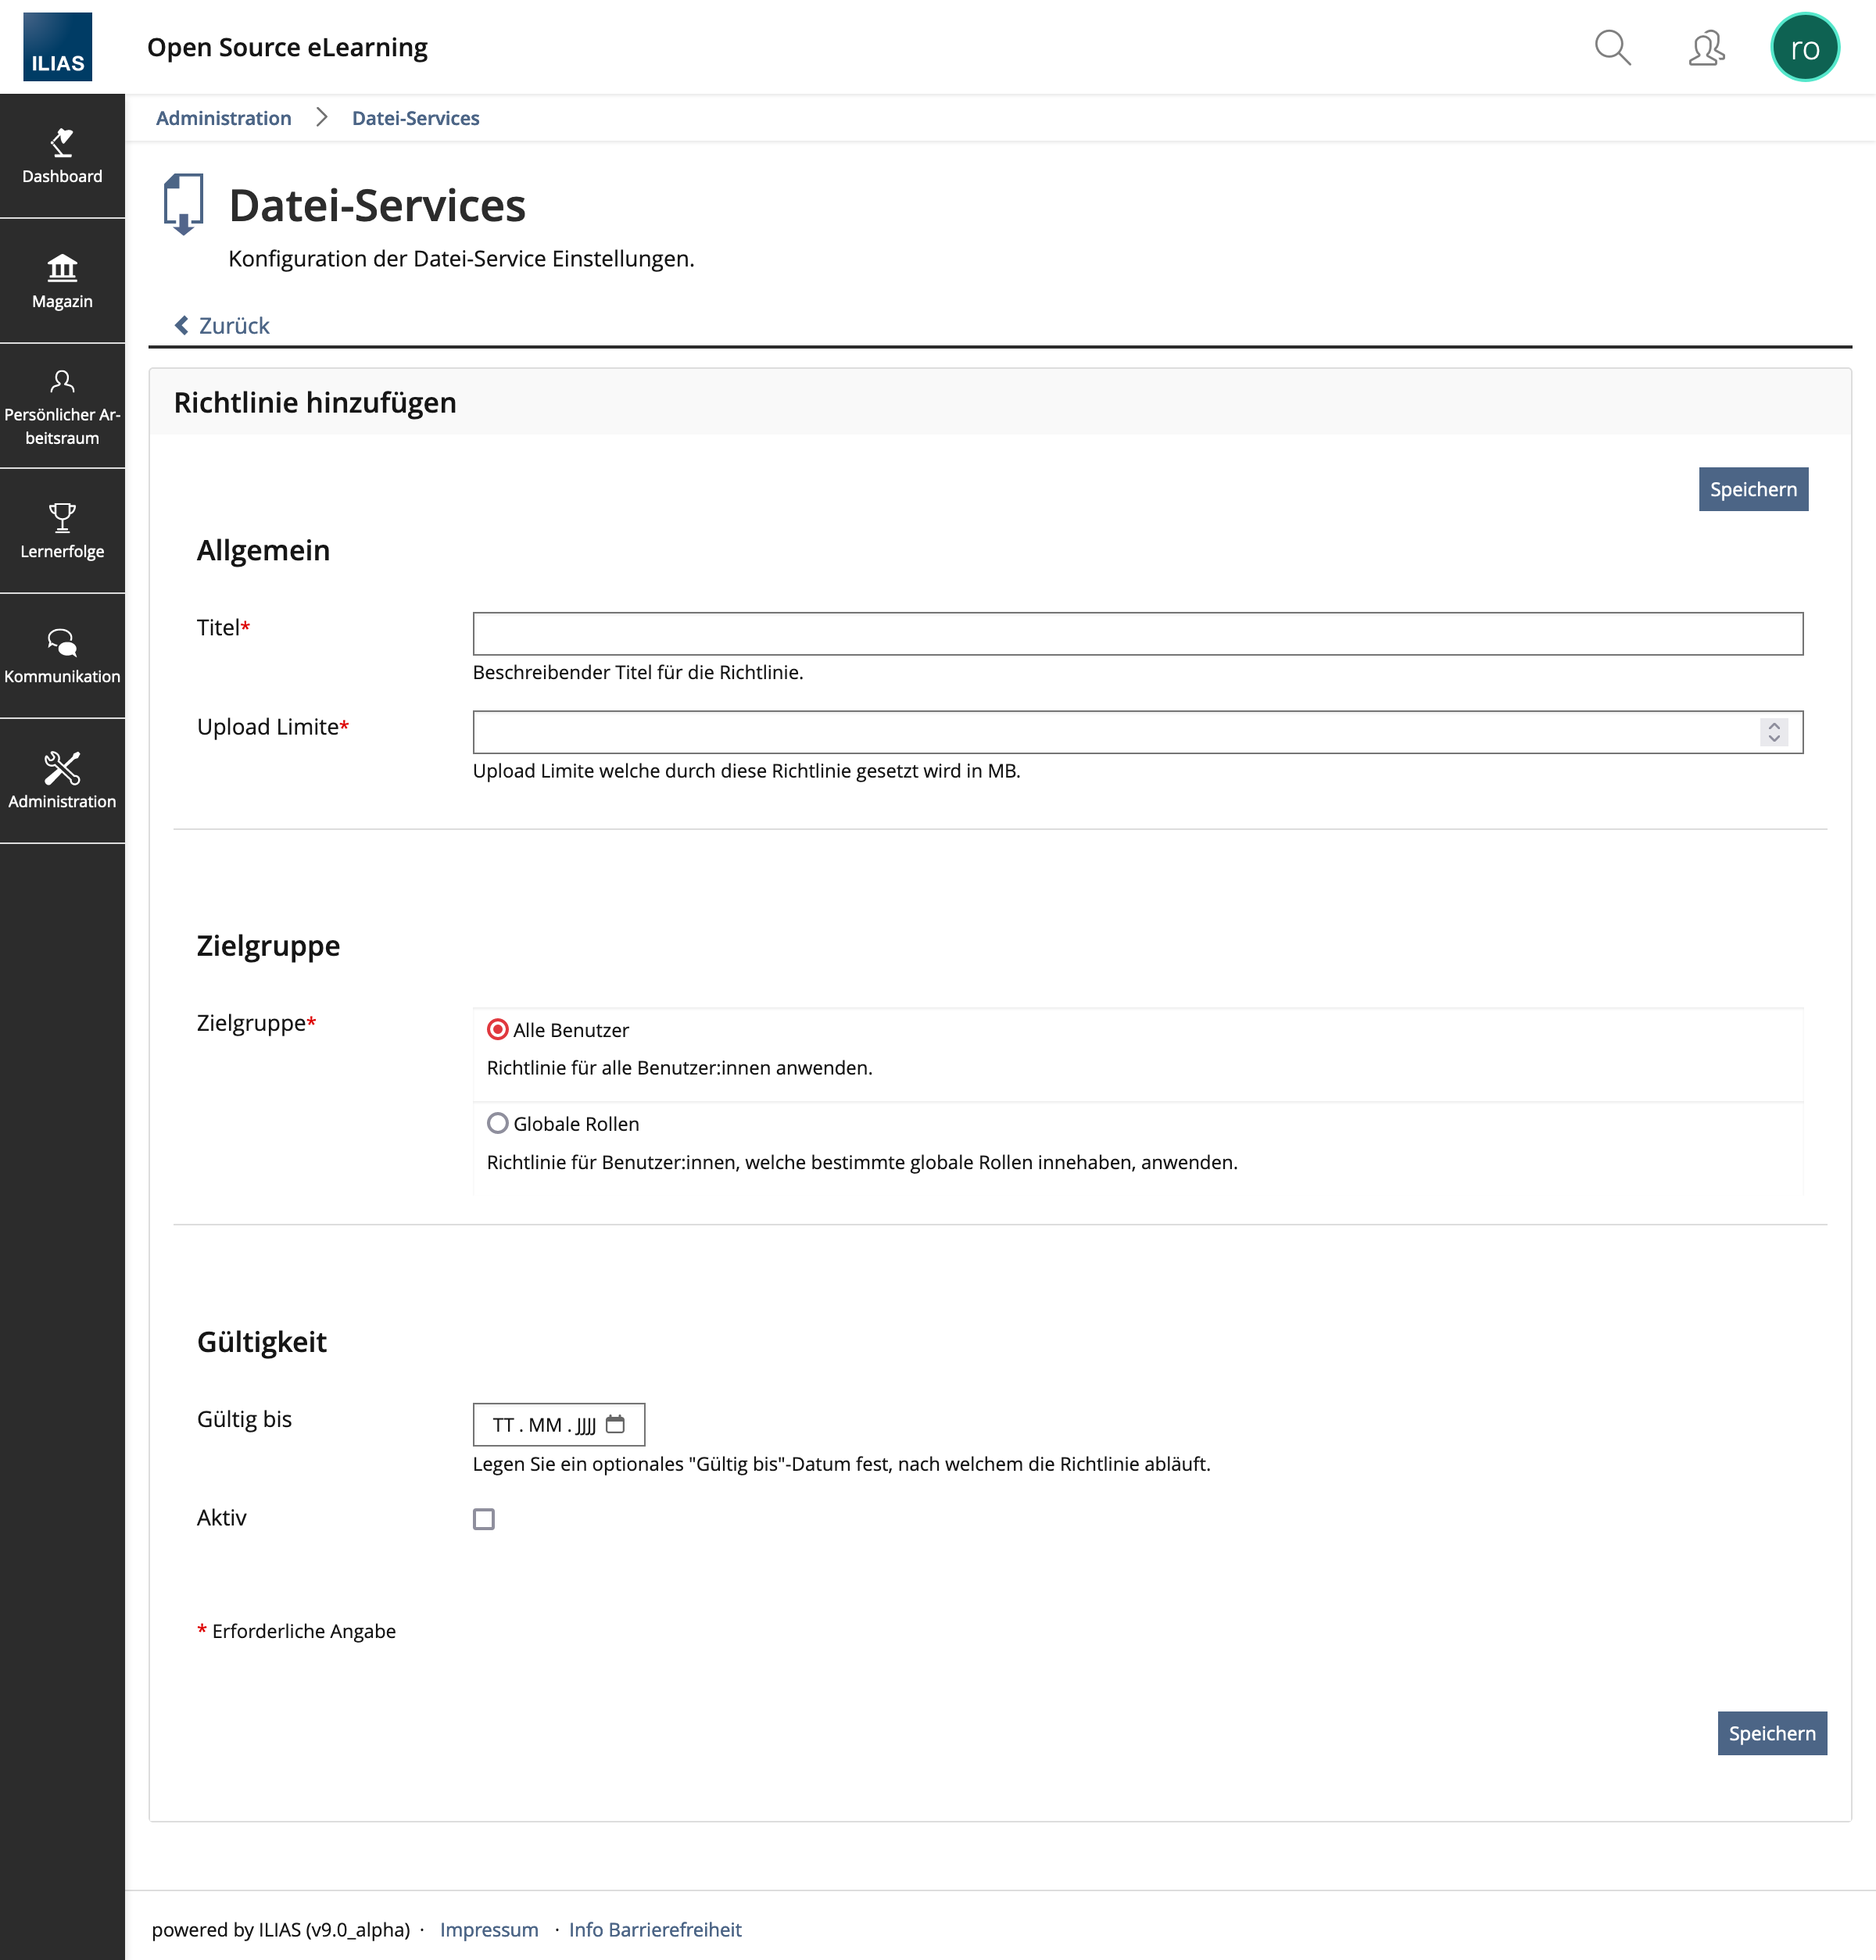Open Lernerfolge trophy sidebar item

click(62, 531)
